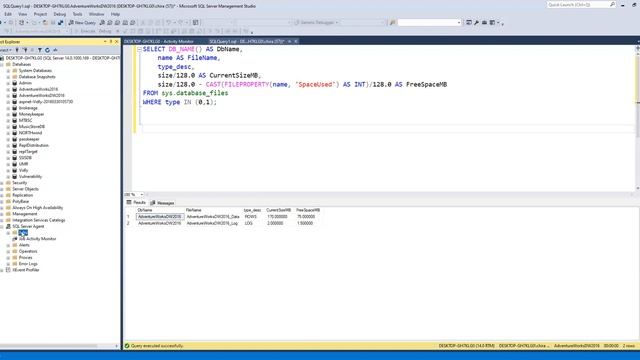Click the DbName cell in result row 1
Screen dimensions: 640x360
pos(160,217)
